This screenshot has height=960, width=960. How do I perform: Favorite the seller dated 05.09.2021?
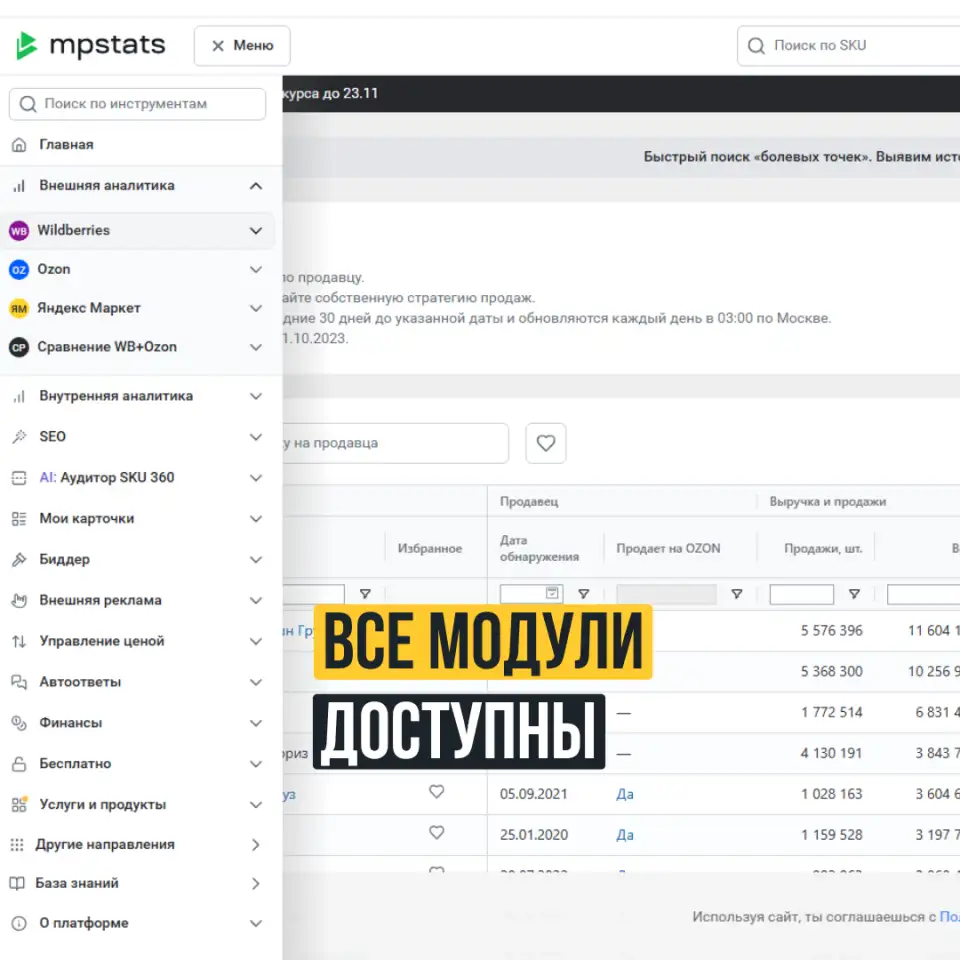437,792
